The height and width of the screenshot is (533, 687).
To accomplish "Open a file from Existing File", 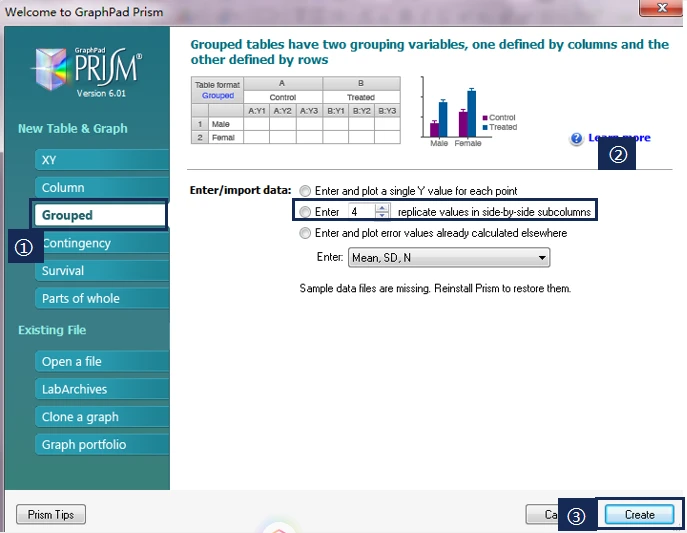I will [102, 361].
